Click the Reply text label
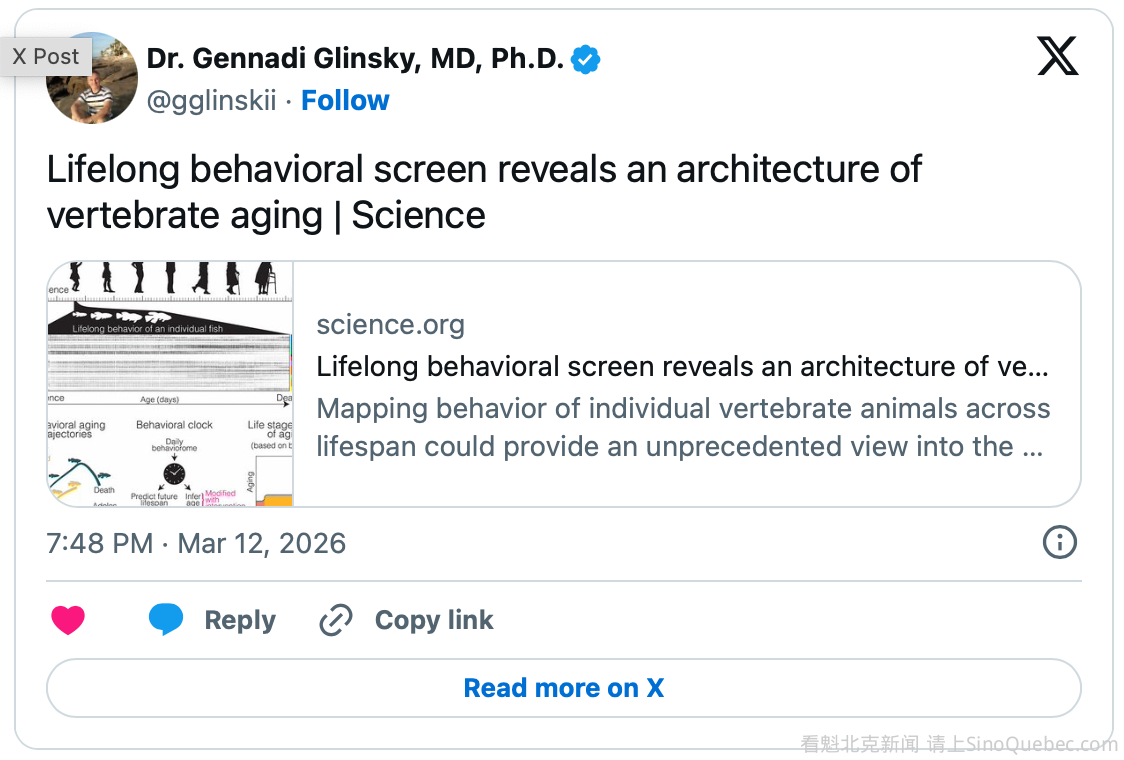The image size is (1124, 760). (x=240, y=621)
